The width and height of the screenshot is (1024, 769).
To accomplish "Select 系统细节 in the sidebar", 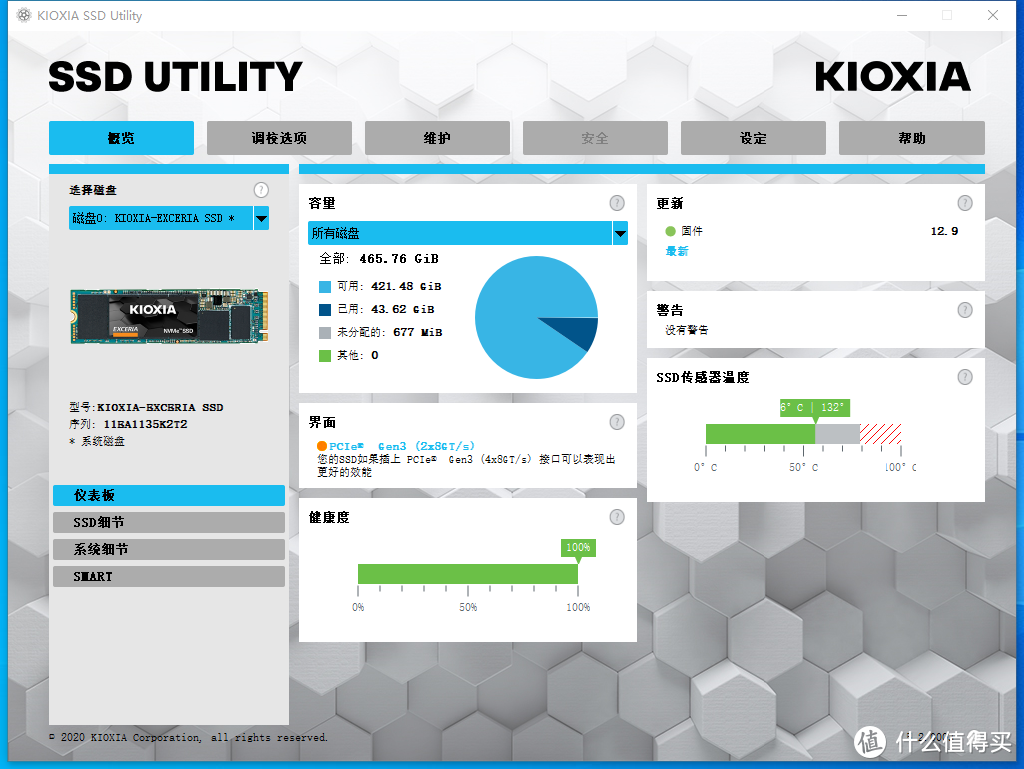I will click(168, 549).
